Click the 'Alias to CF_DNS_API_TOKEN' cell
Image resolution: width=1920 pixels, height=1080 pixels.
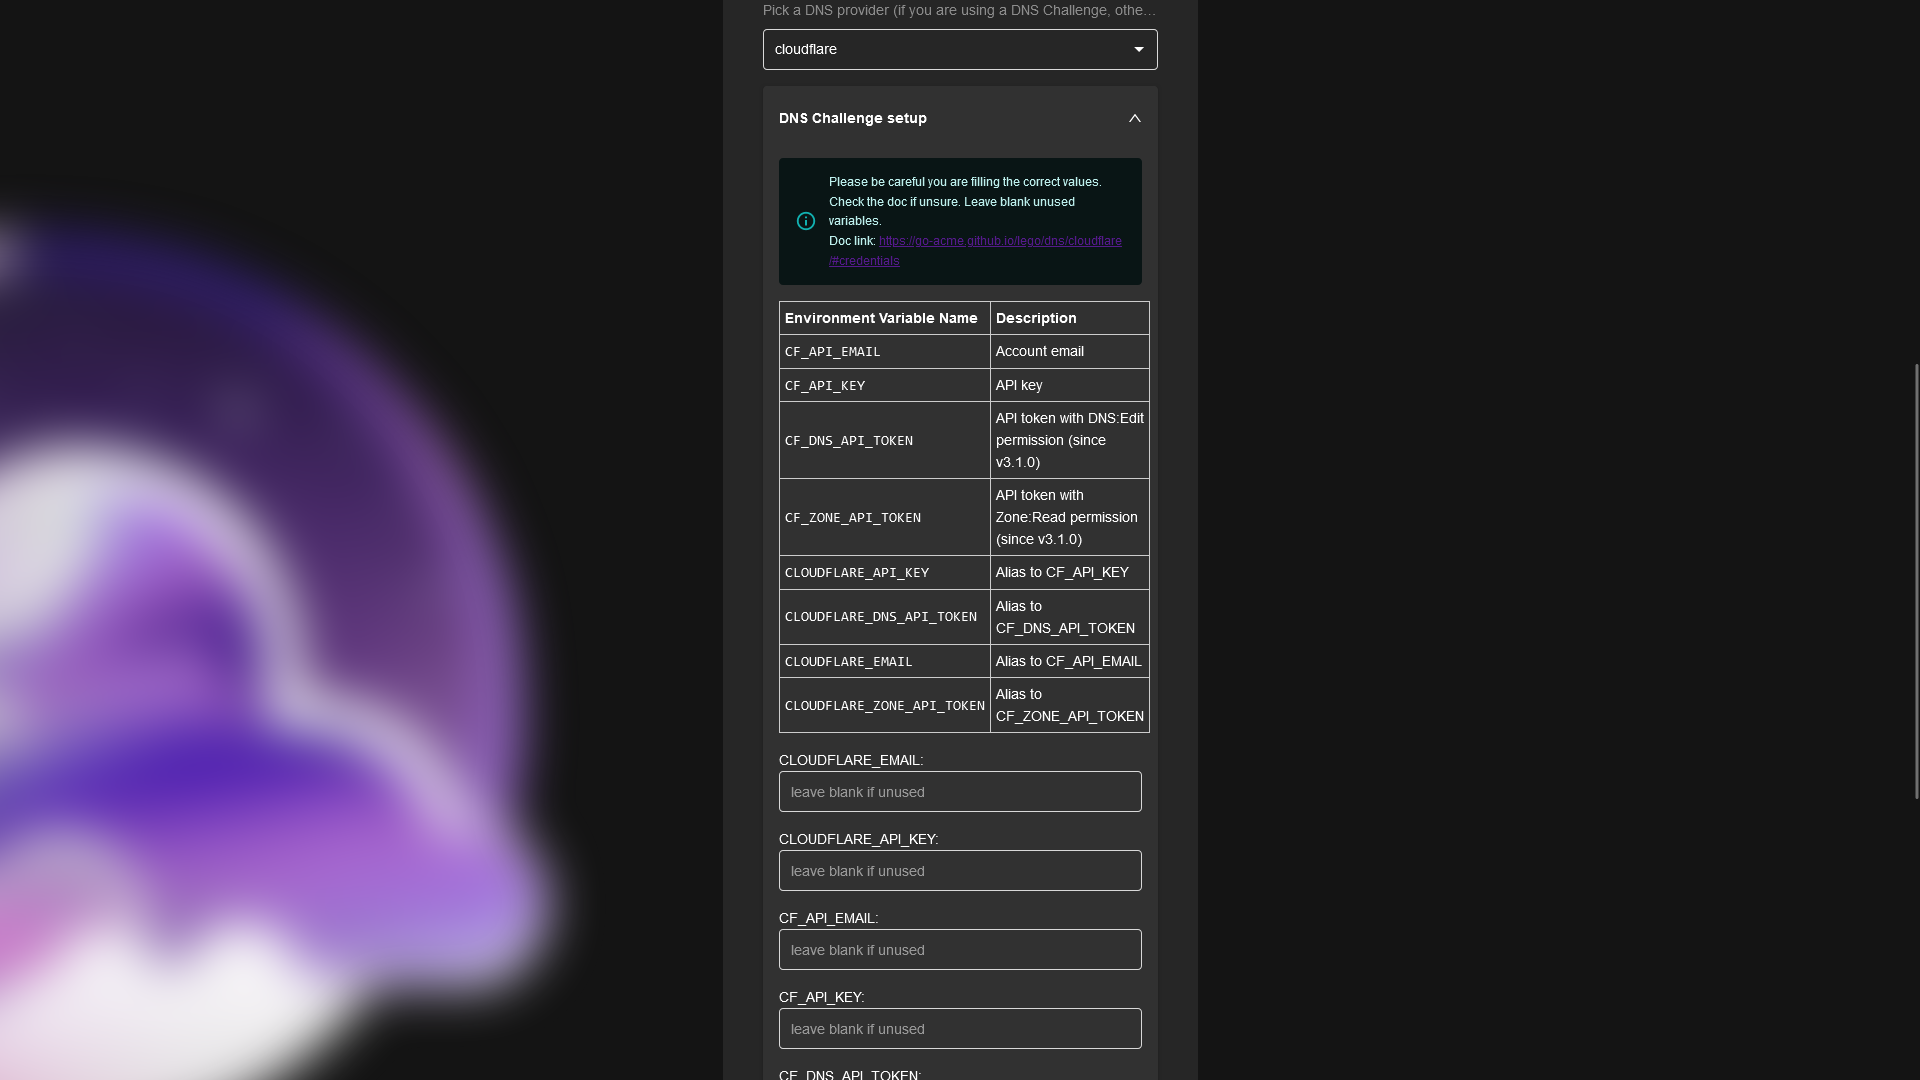click(x=1070, y=617)
